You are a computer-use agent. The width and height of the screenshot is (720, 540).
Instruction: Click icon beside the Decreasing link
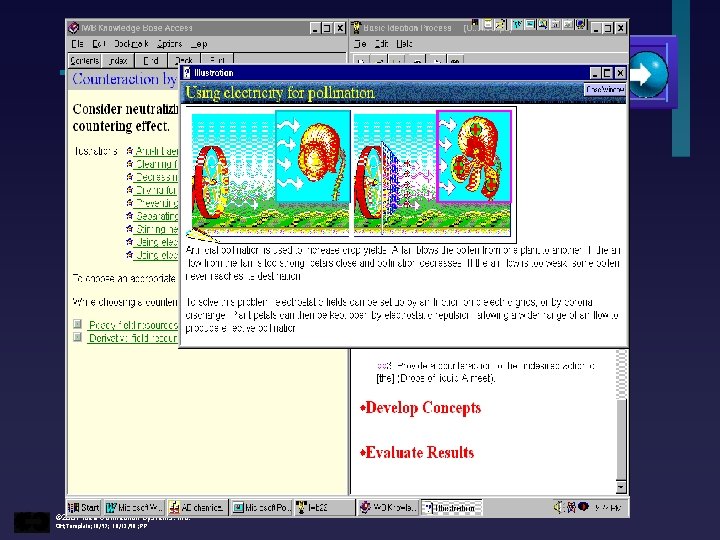tap(129, 177)
